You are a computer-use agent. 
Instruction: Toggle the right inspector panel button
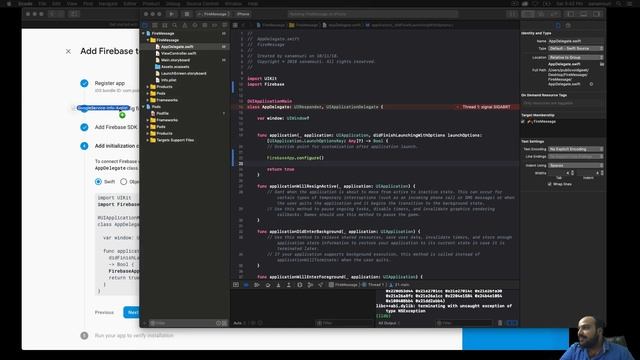pos(596,14)
